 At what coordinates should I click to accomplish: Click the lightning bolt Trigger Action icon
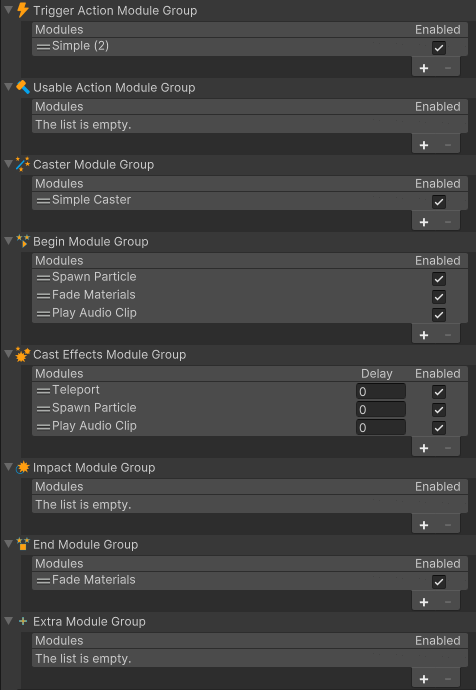pos(22,10)
